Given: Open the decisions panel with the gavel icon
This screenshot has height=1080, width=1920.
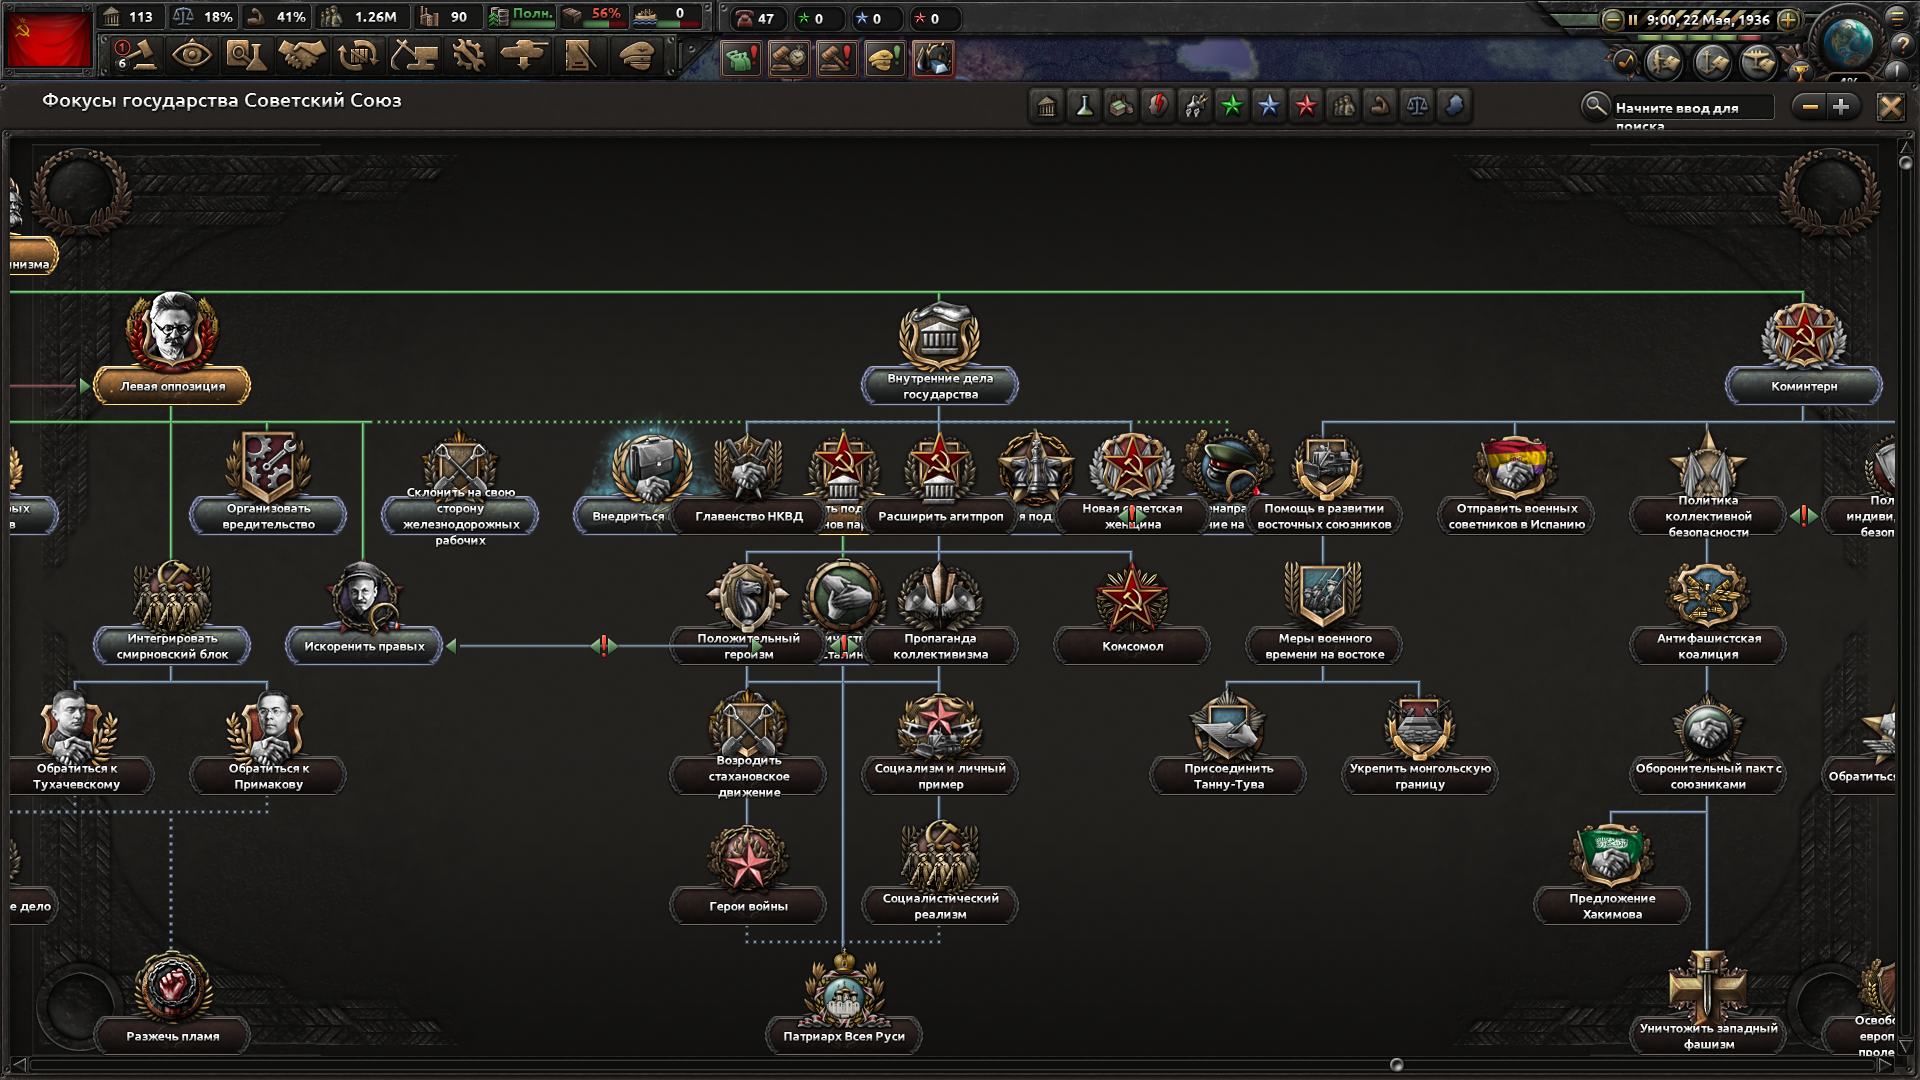Looking at the screenshot, I should click(140, 57).
